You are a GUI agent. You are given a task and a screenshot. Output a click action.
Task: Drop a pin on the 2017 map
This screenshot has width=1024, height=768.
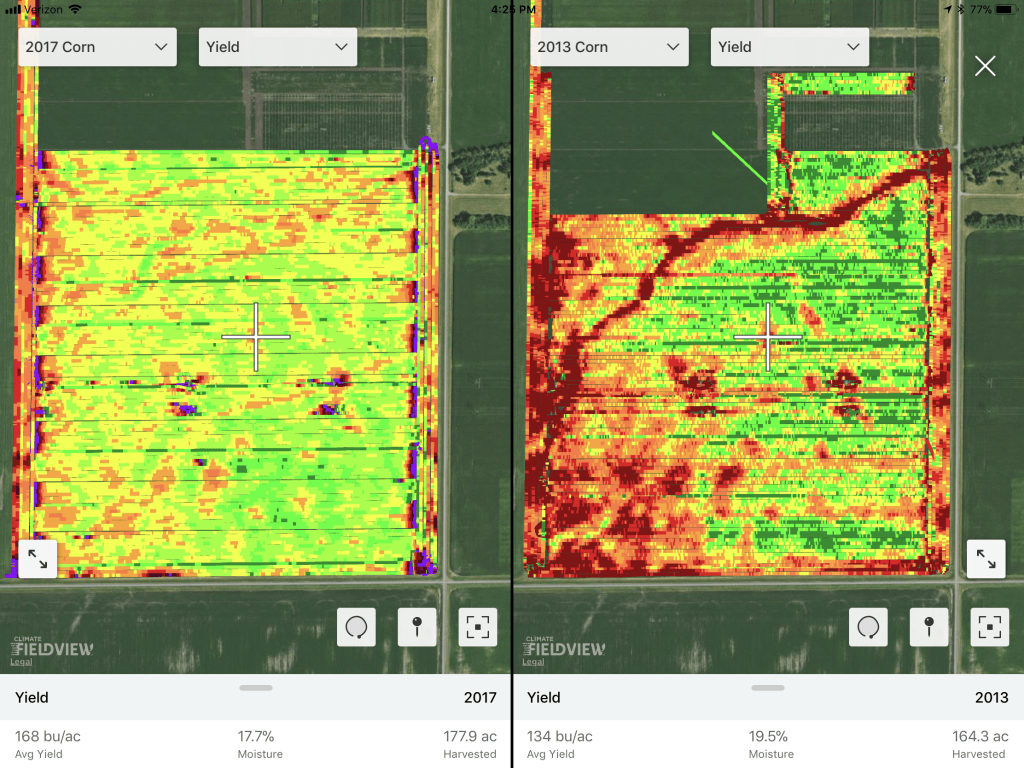417,627
